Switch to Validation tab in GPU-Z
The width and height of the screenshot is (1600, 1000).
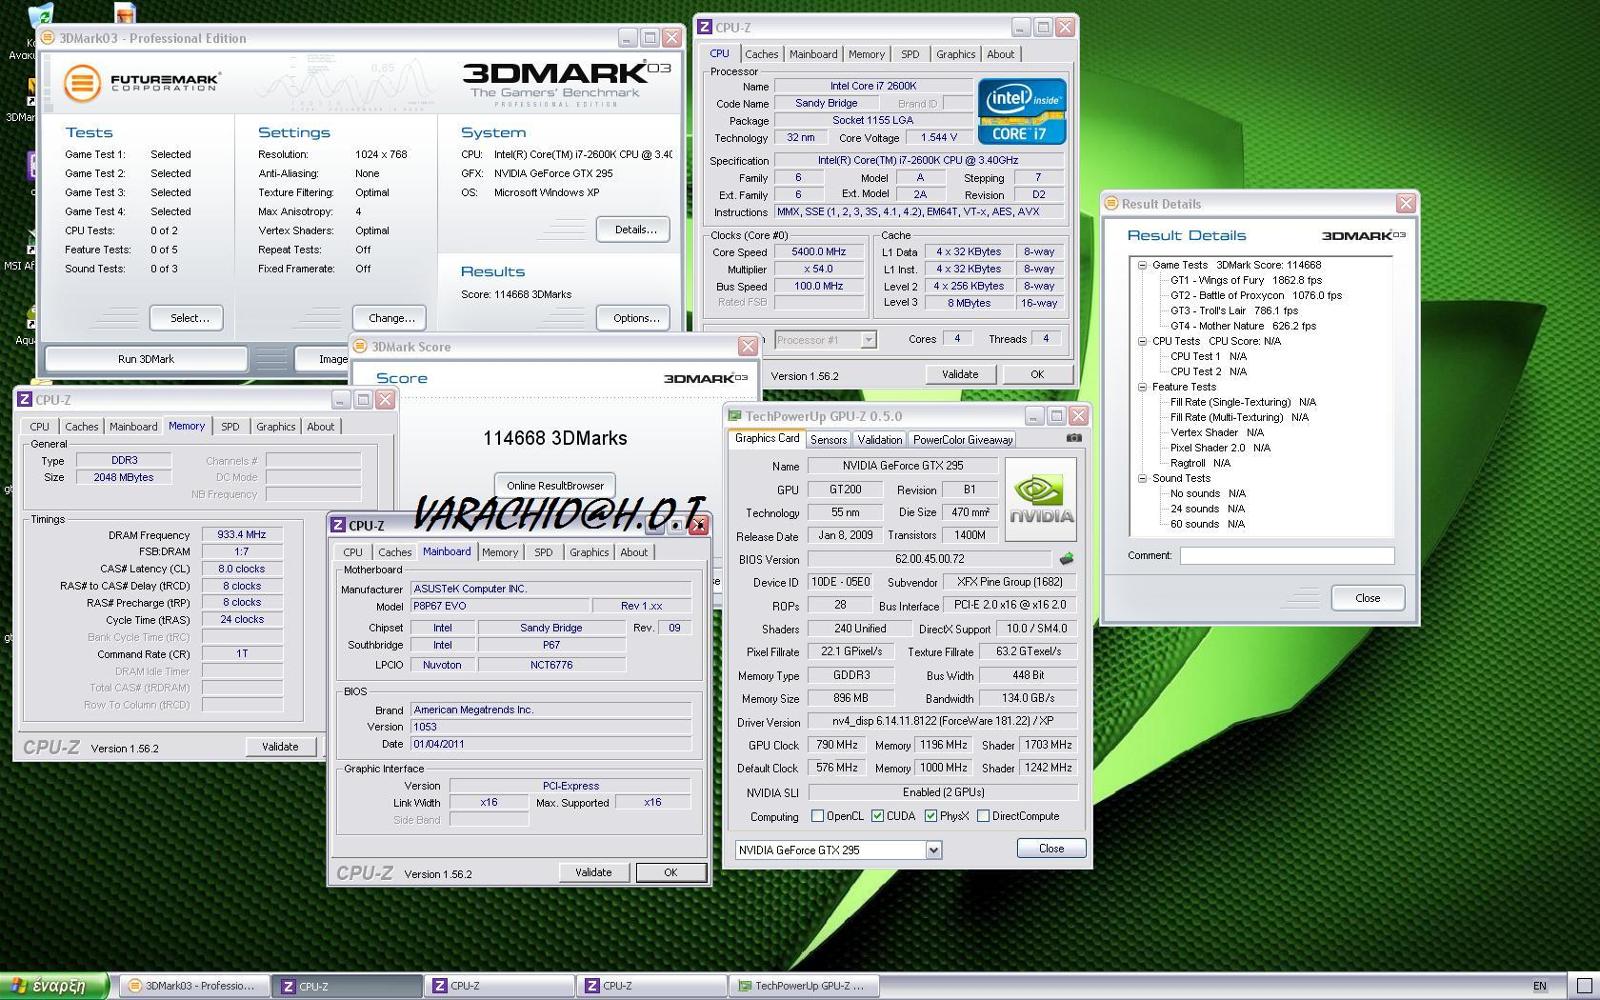880,439
